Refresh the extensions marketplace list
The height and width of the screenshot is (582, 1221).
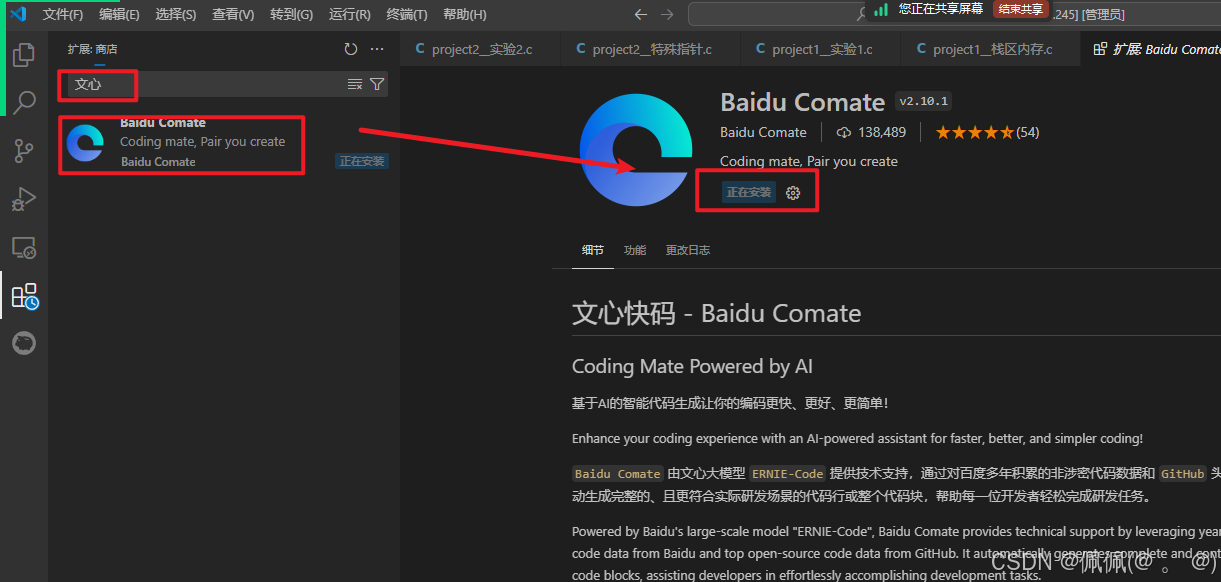350,49
